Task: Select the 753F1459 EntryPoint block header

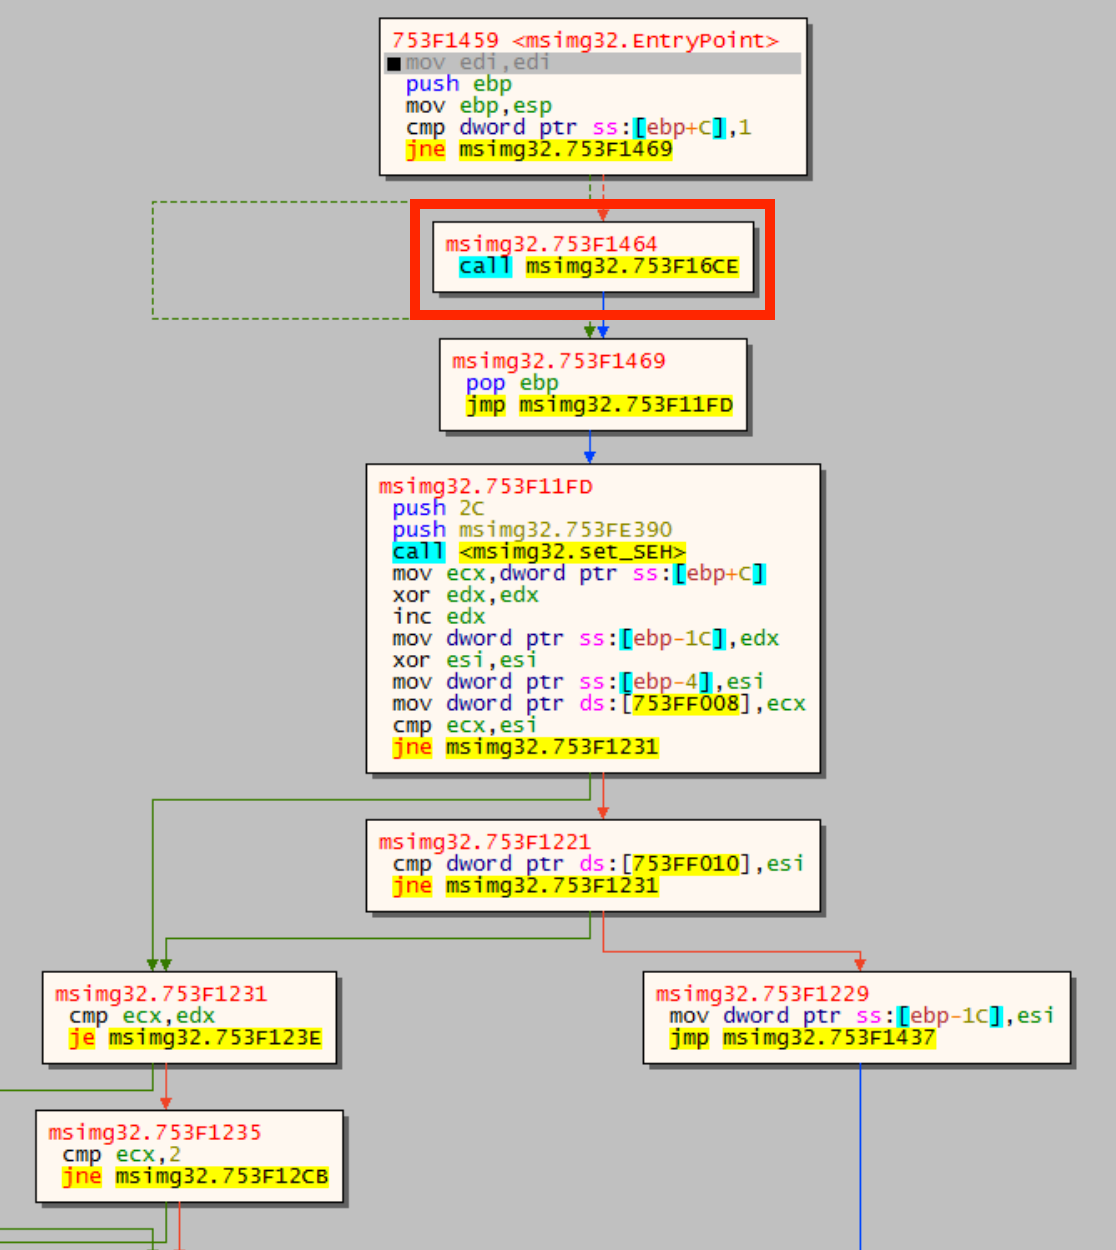Action: (585, 40)
